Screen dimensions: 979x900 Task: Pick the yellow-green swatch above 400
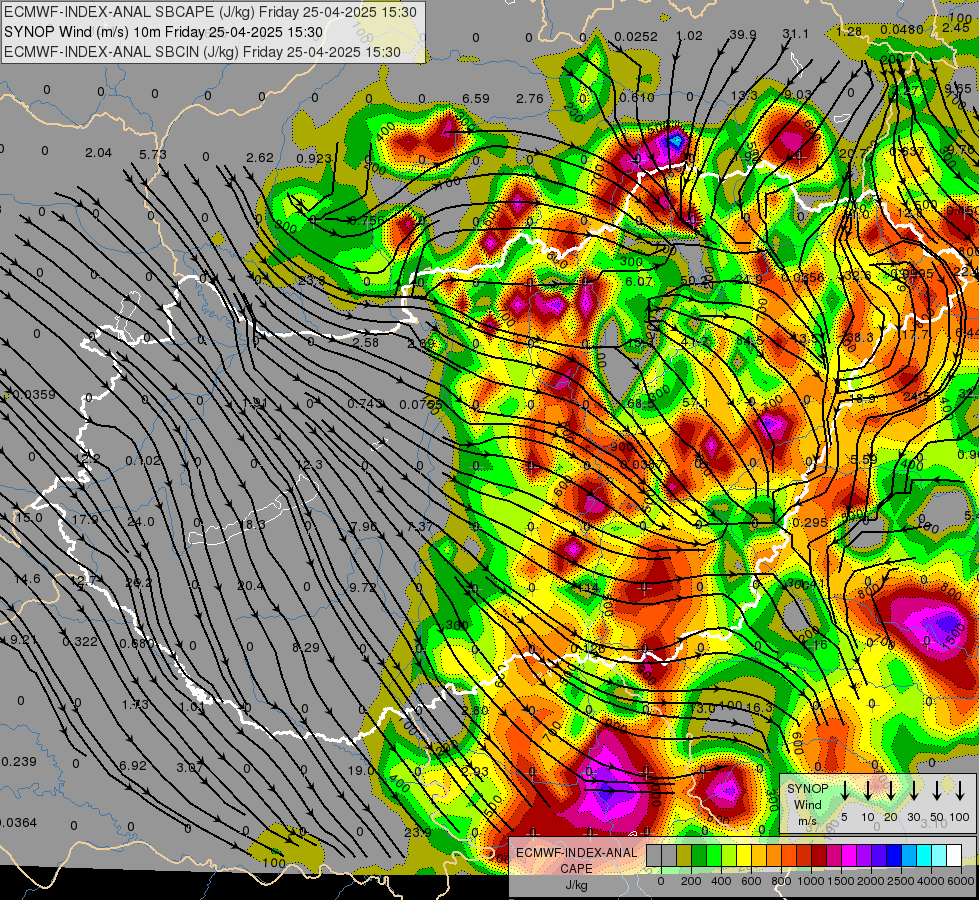(729, 856)
